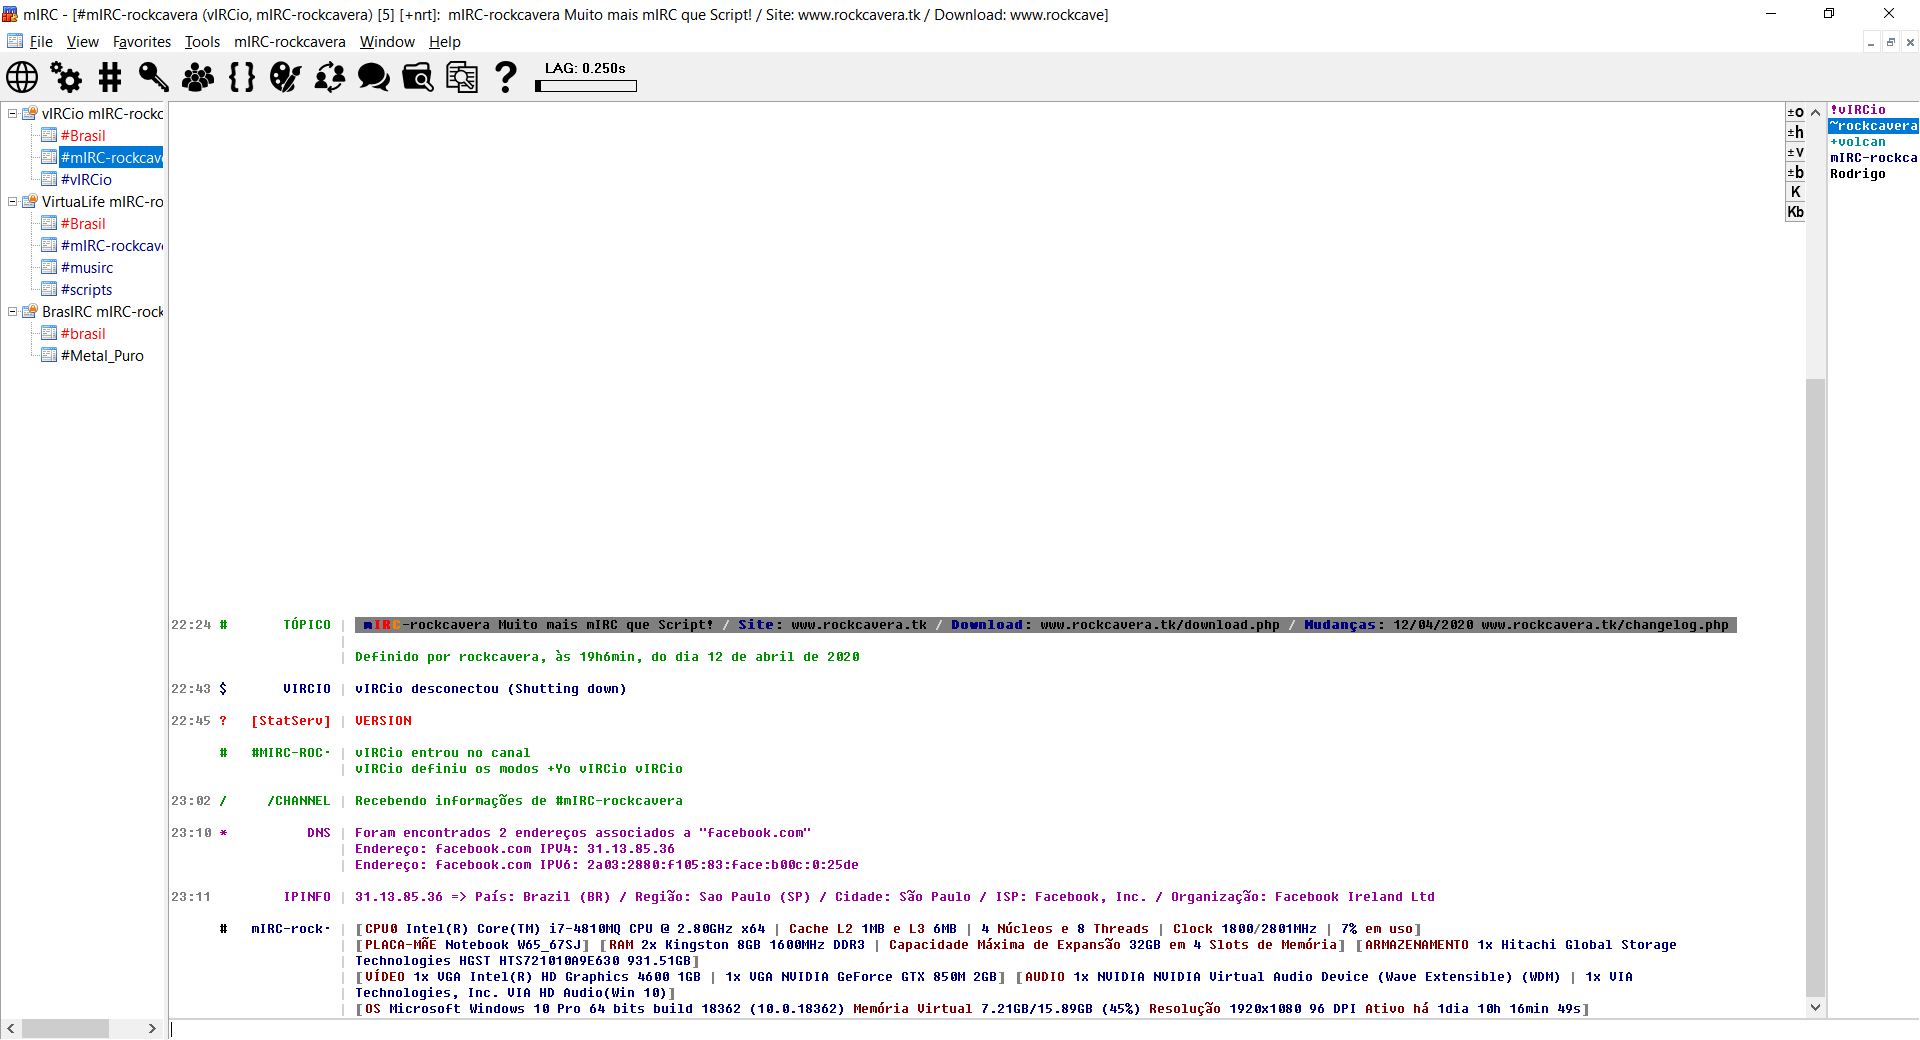This screenshot has width=1920, height=1040.
Task: Open the Favorites menu
Action: click(x=141, y=41)
